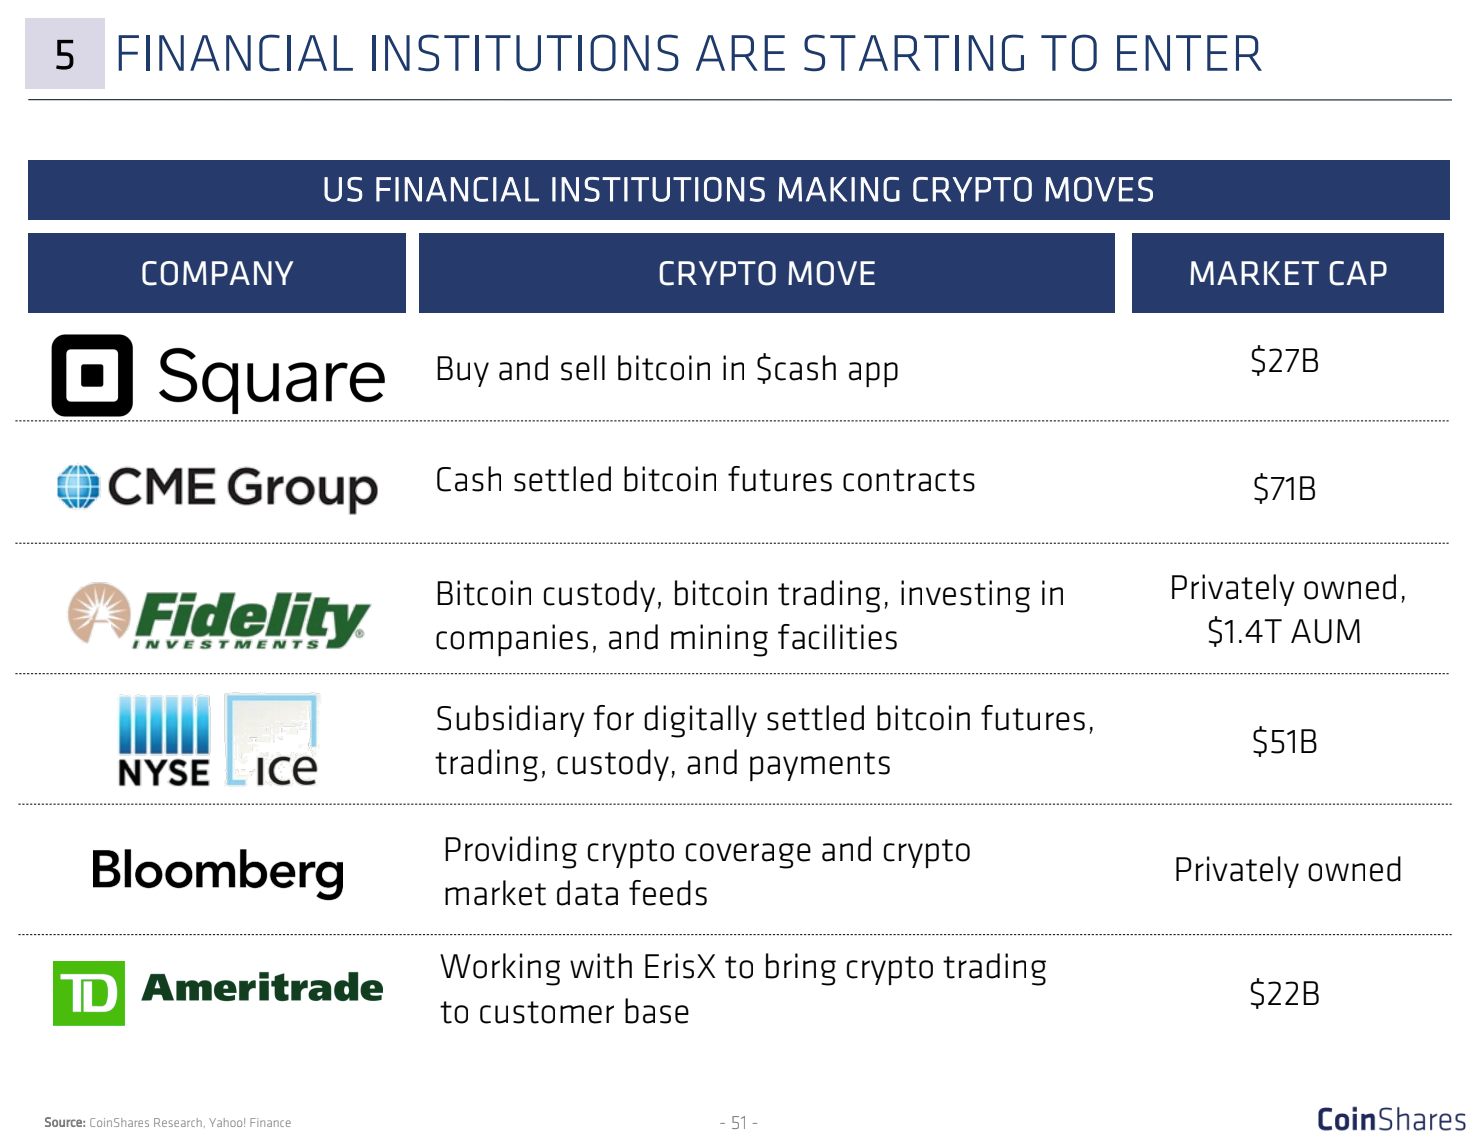This screenshot has width=1480, height=1142.
Task: Click the $27B market cap value
Action: (1285, 360)
